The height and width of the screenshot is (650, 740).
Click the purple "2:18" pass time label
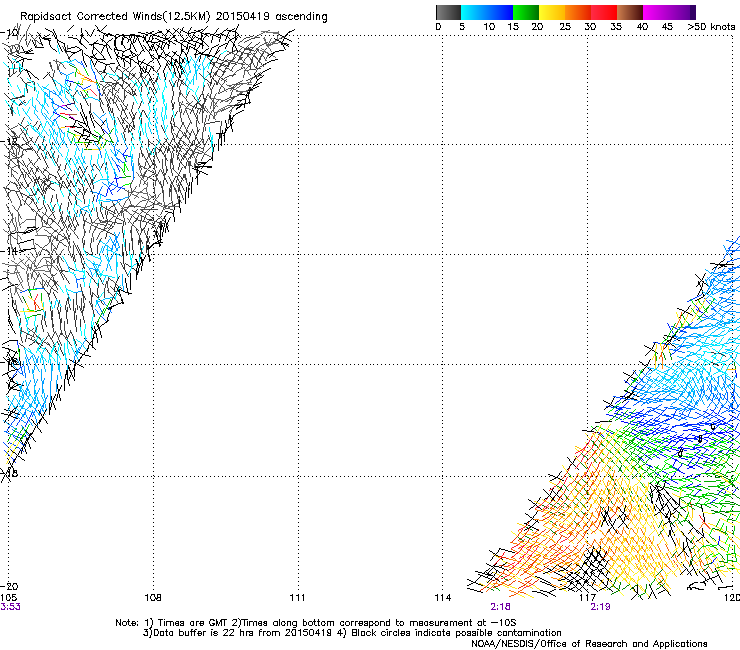coord(500,607)
